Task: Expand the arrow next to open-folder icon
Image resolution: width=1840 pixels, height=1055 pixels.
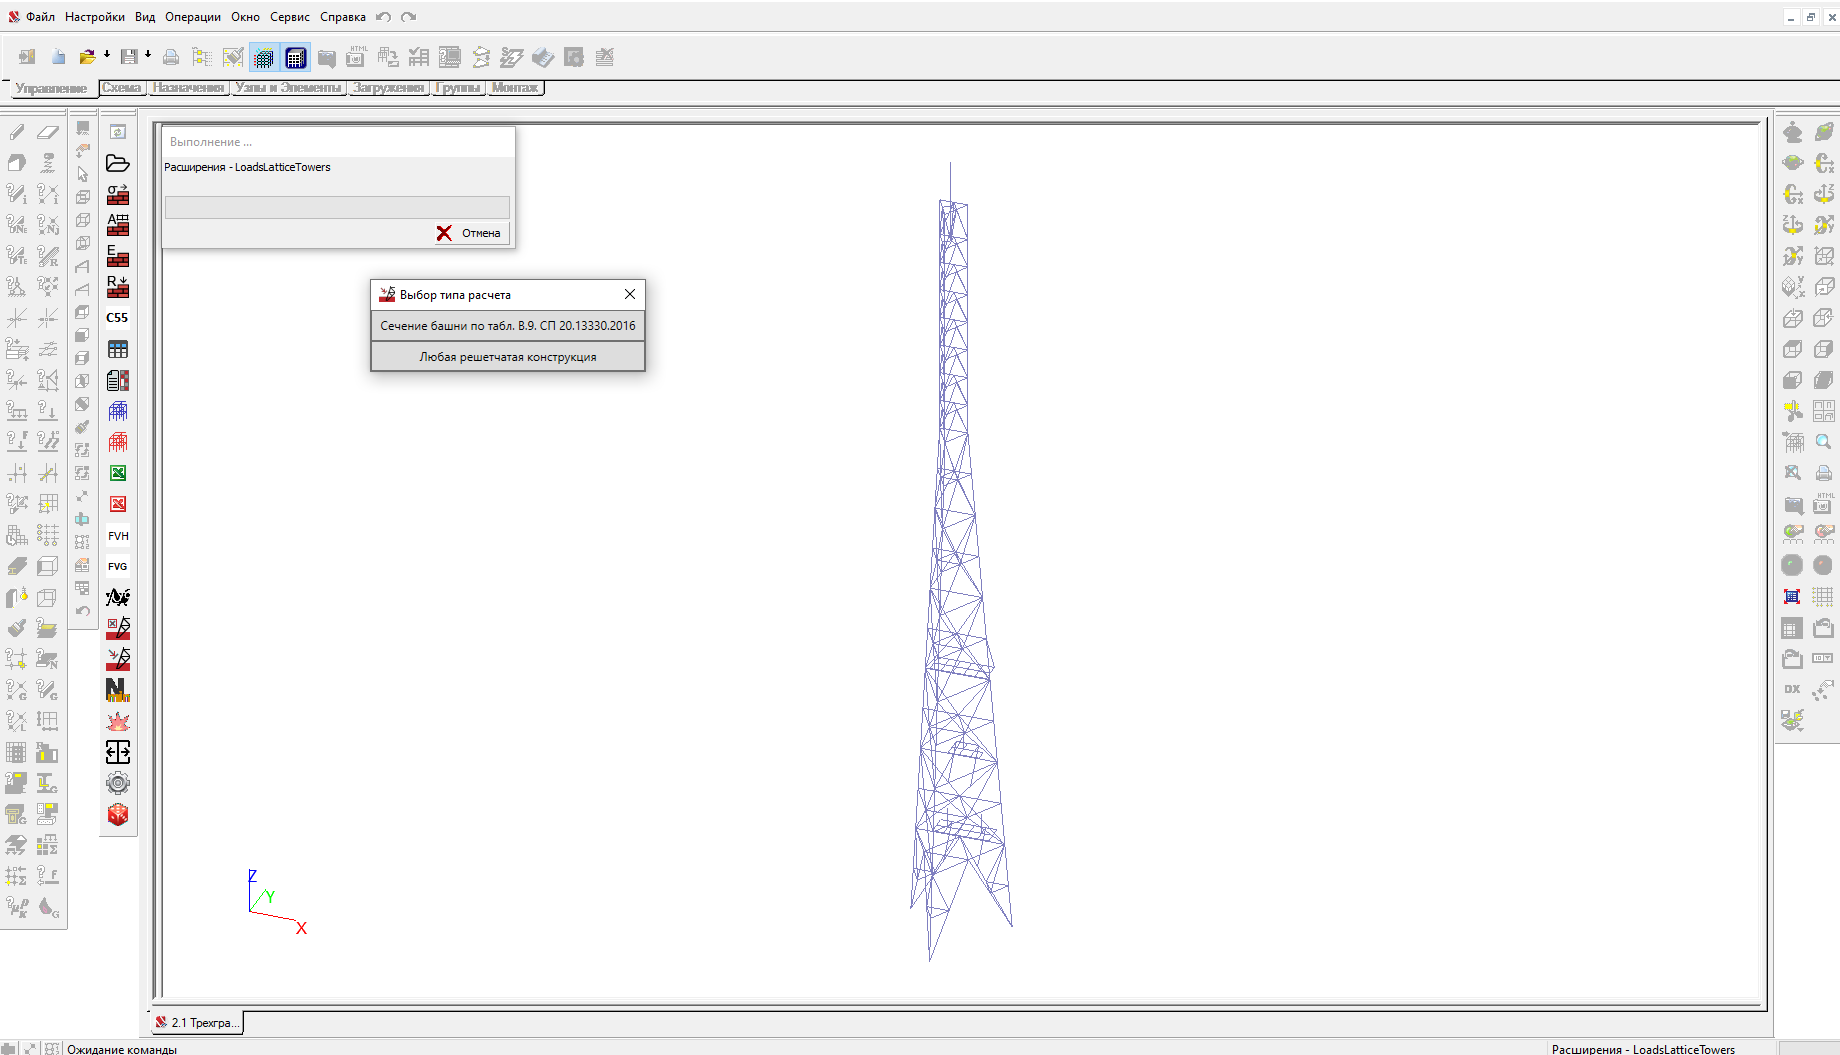Action: click(107, 55)
